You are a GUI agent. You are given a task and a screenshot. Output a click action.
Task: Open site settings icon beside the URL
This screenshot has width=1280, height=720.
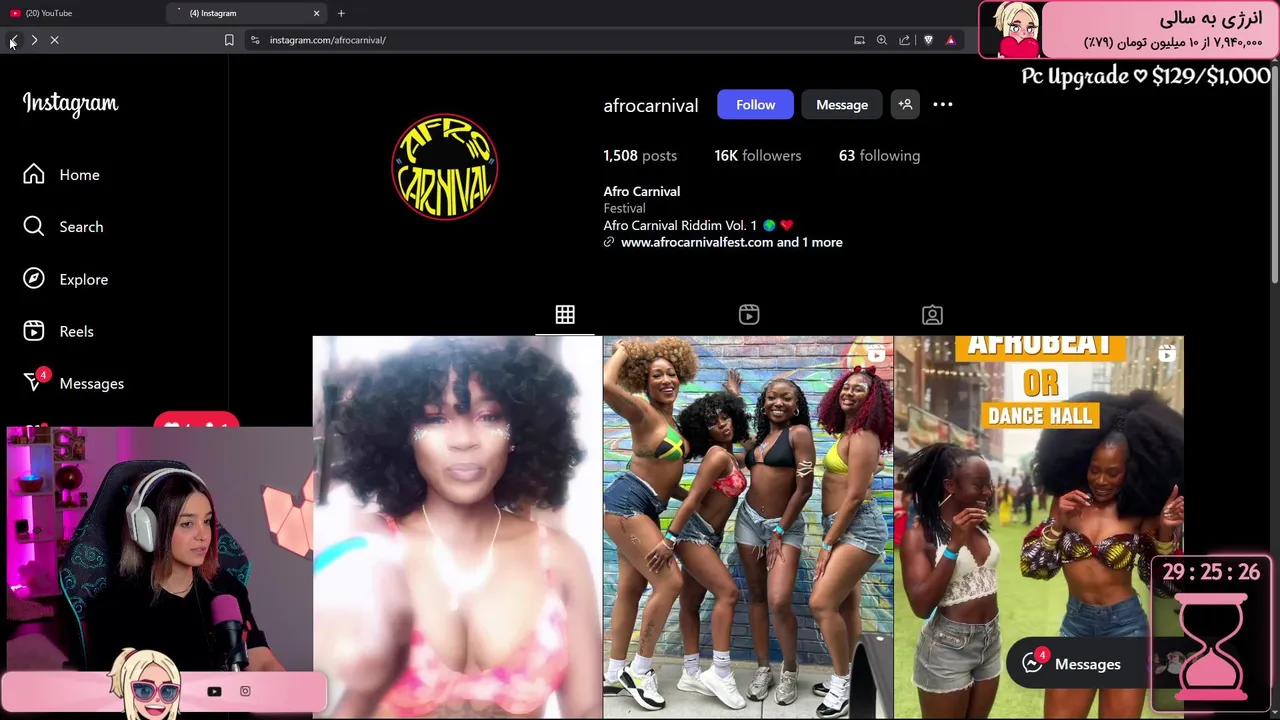pyautogui.click(x=255, y=40)
